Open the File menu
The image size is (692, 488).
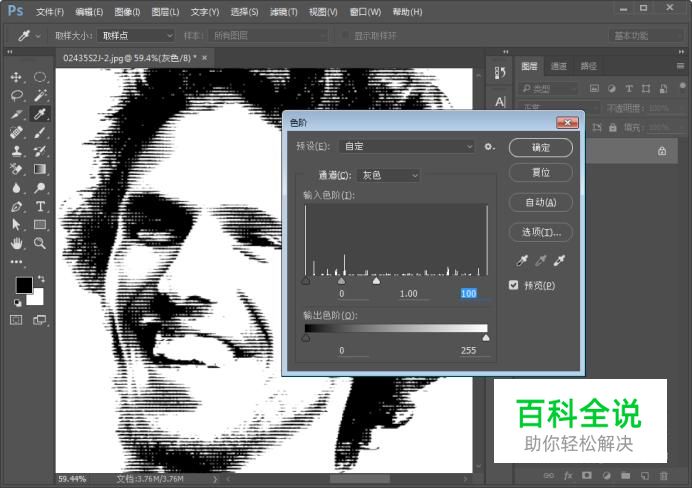tap(50, 12)
